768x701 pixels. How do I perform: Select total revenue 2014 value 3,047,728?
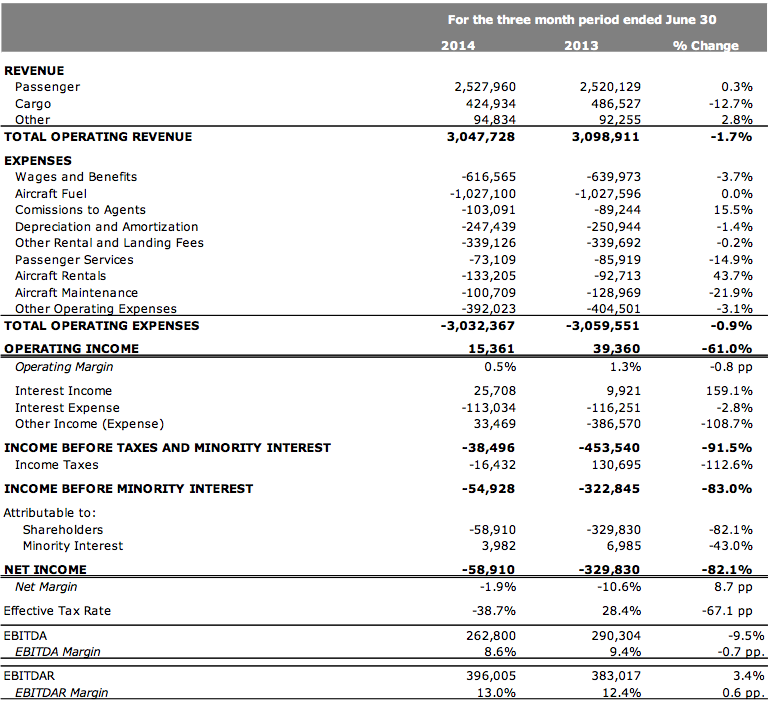[x=480, y=137]
